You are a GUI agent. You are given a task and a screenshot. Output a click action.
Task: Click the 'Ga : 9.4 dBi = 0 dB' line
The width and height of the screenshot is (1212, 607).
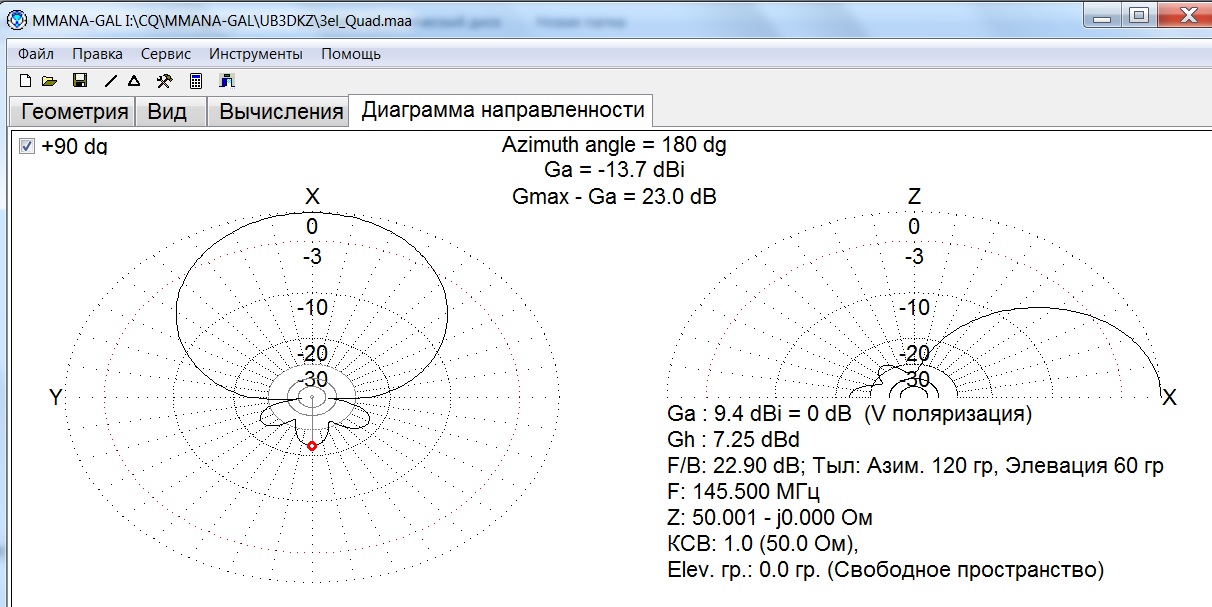click(x=849, y=414)
